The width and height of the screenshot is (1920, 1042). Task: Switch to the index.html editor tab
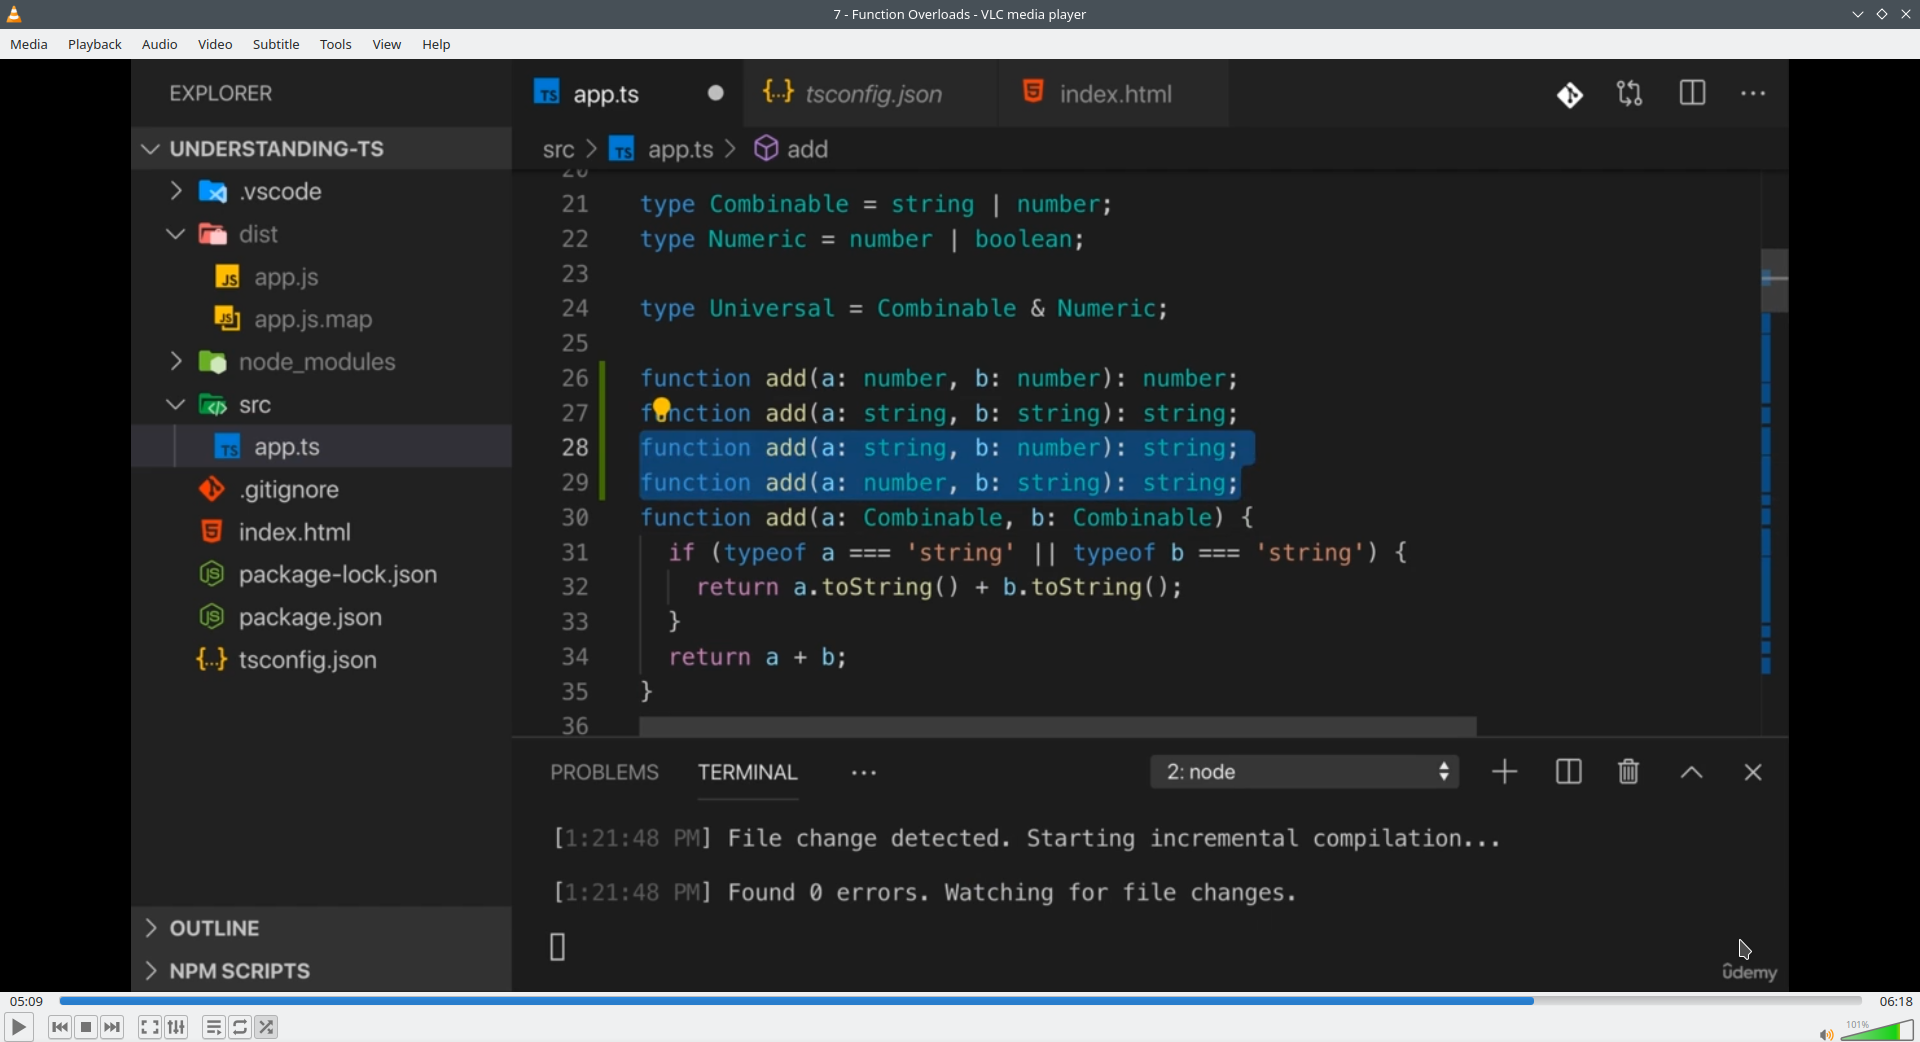pyautogui.click(x=1114, y=94)
